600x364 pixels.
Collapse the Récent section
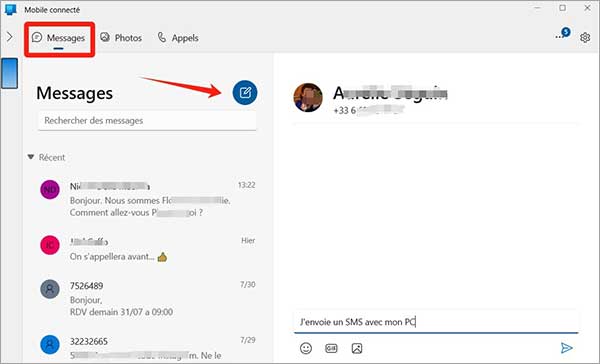(x=31, y=157)
